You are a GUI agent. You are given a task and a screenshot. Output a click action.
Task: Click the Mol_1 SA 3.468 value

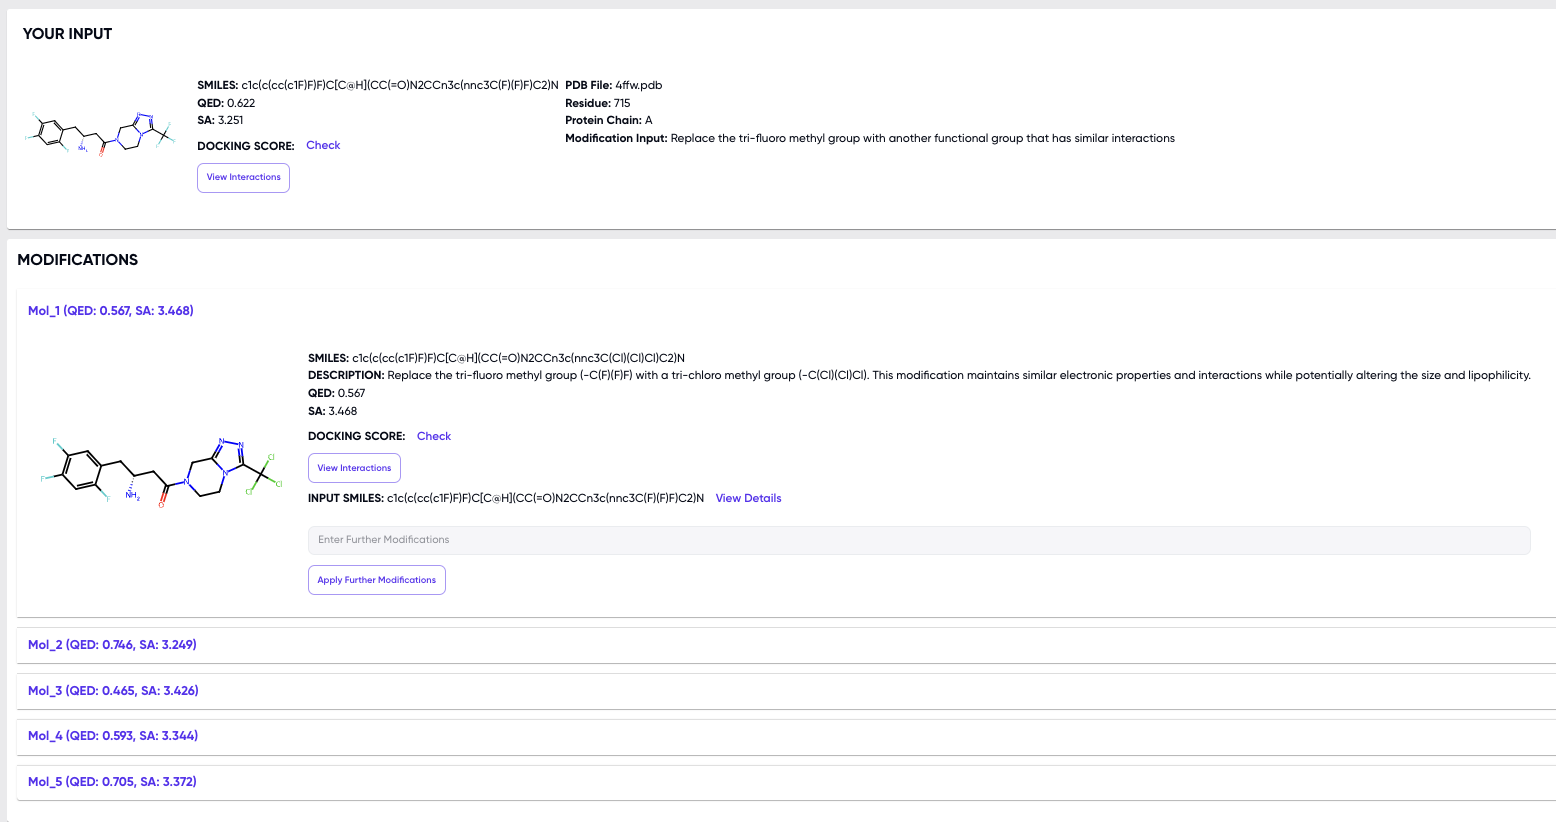click(x=342, y=411)
